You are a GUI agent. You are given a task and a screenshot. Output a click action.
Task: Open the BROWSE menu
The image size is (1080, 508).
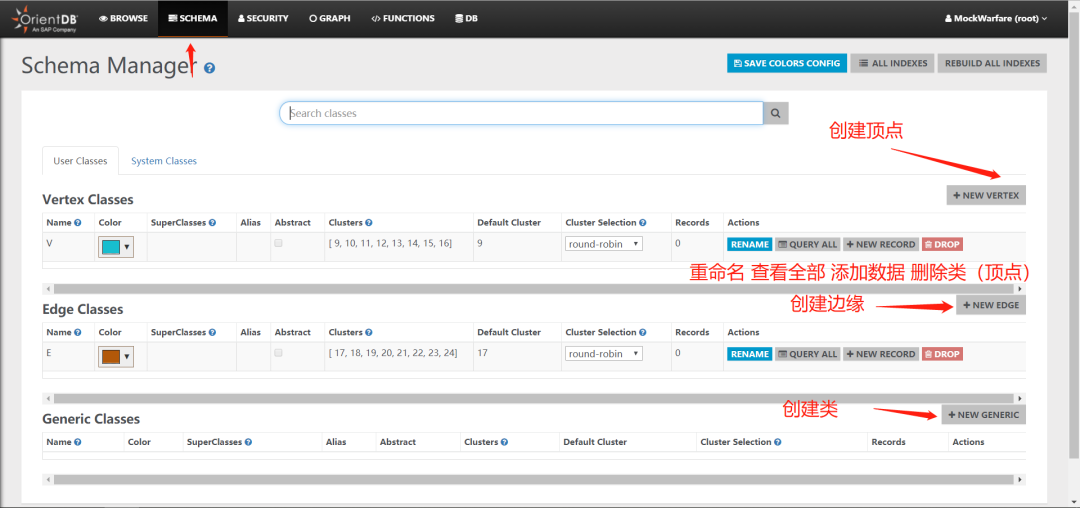click(123, 19)
